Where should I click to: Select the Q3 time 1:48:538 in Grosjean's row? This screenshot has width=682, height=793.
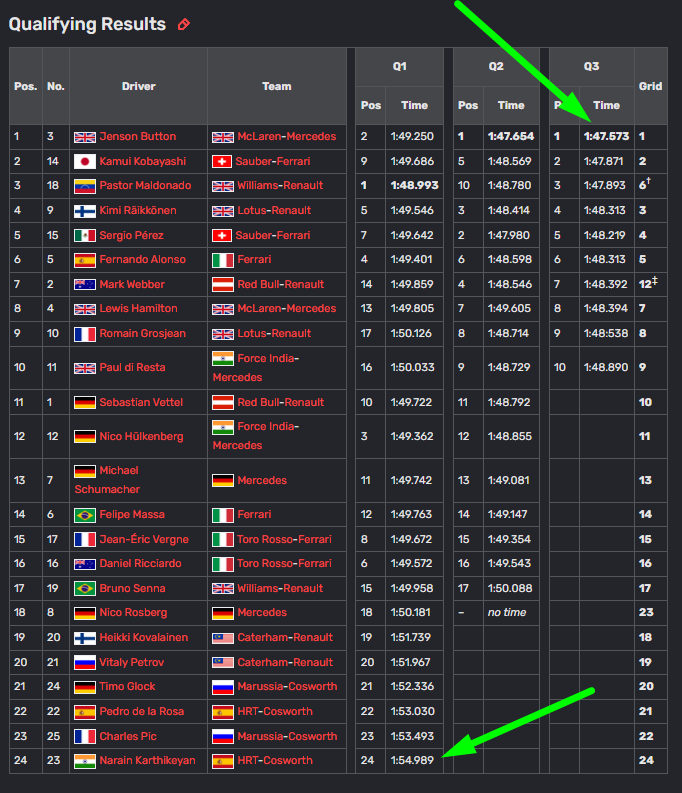pyautogui.click(x=604, y=334)
